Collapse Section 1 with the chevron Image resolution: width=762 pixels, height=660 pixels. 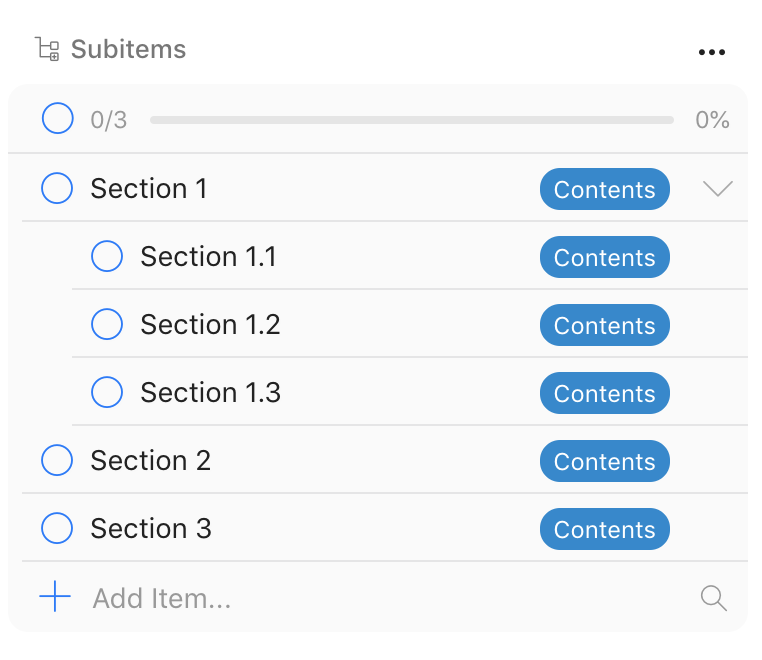click(x=717, y=189)
